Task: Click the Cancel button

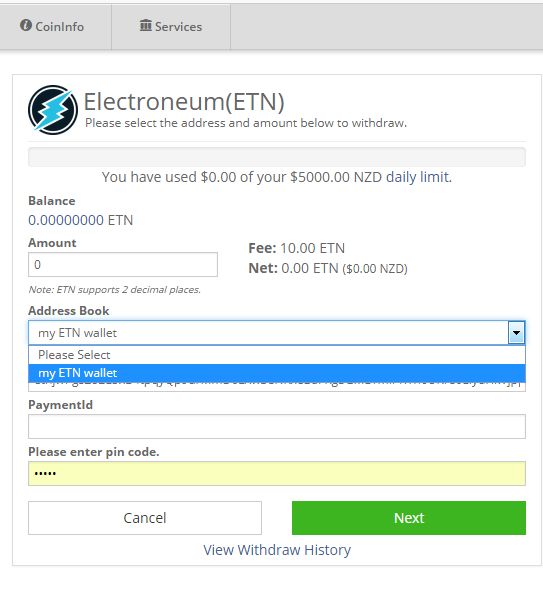Action: pyautogui.click(x=145, y=518)
